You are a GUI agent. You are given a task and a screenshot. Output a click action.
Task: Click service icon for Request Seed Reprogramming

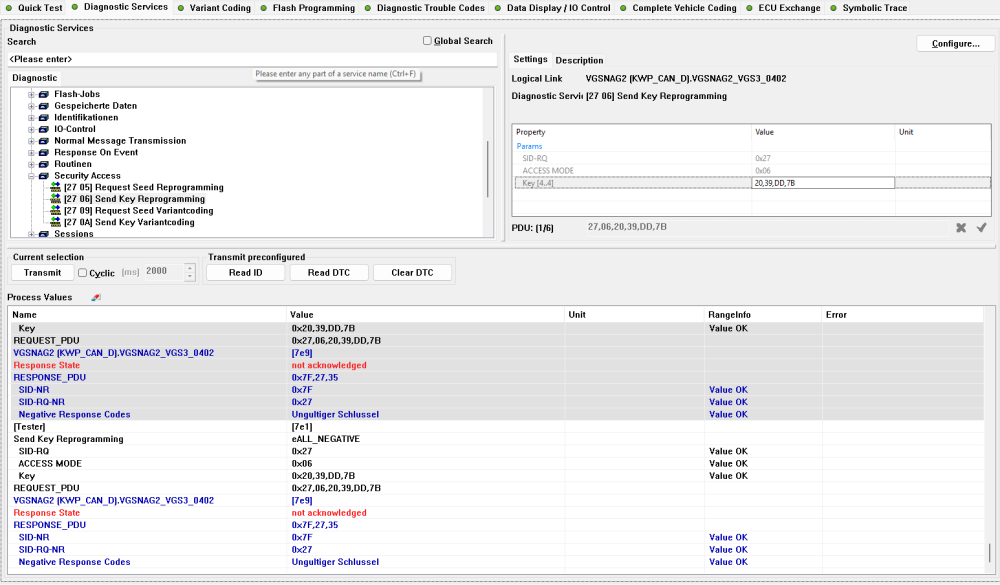click(x=55, y=187)
